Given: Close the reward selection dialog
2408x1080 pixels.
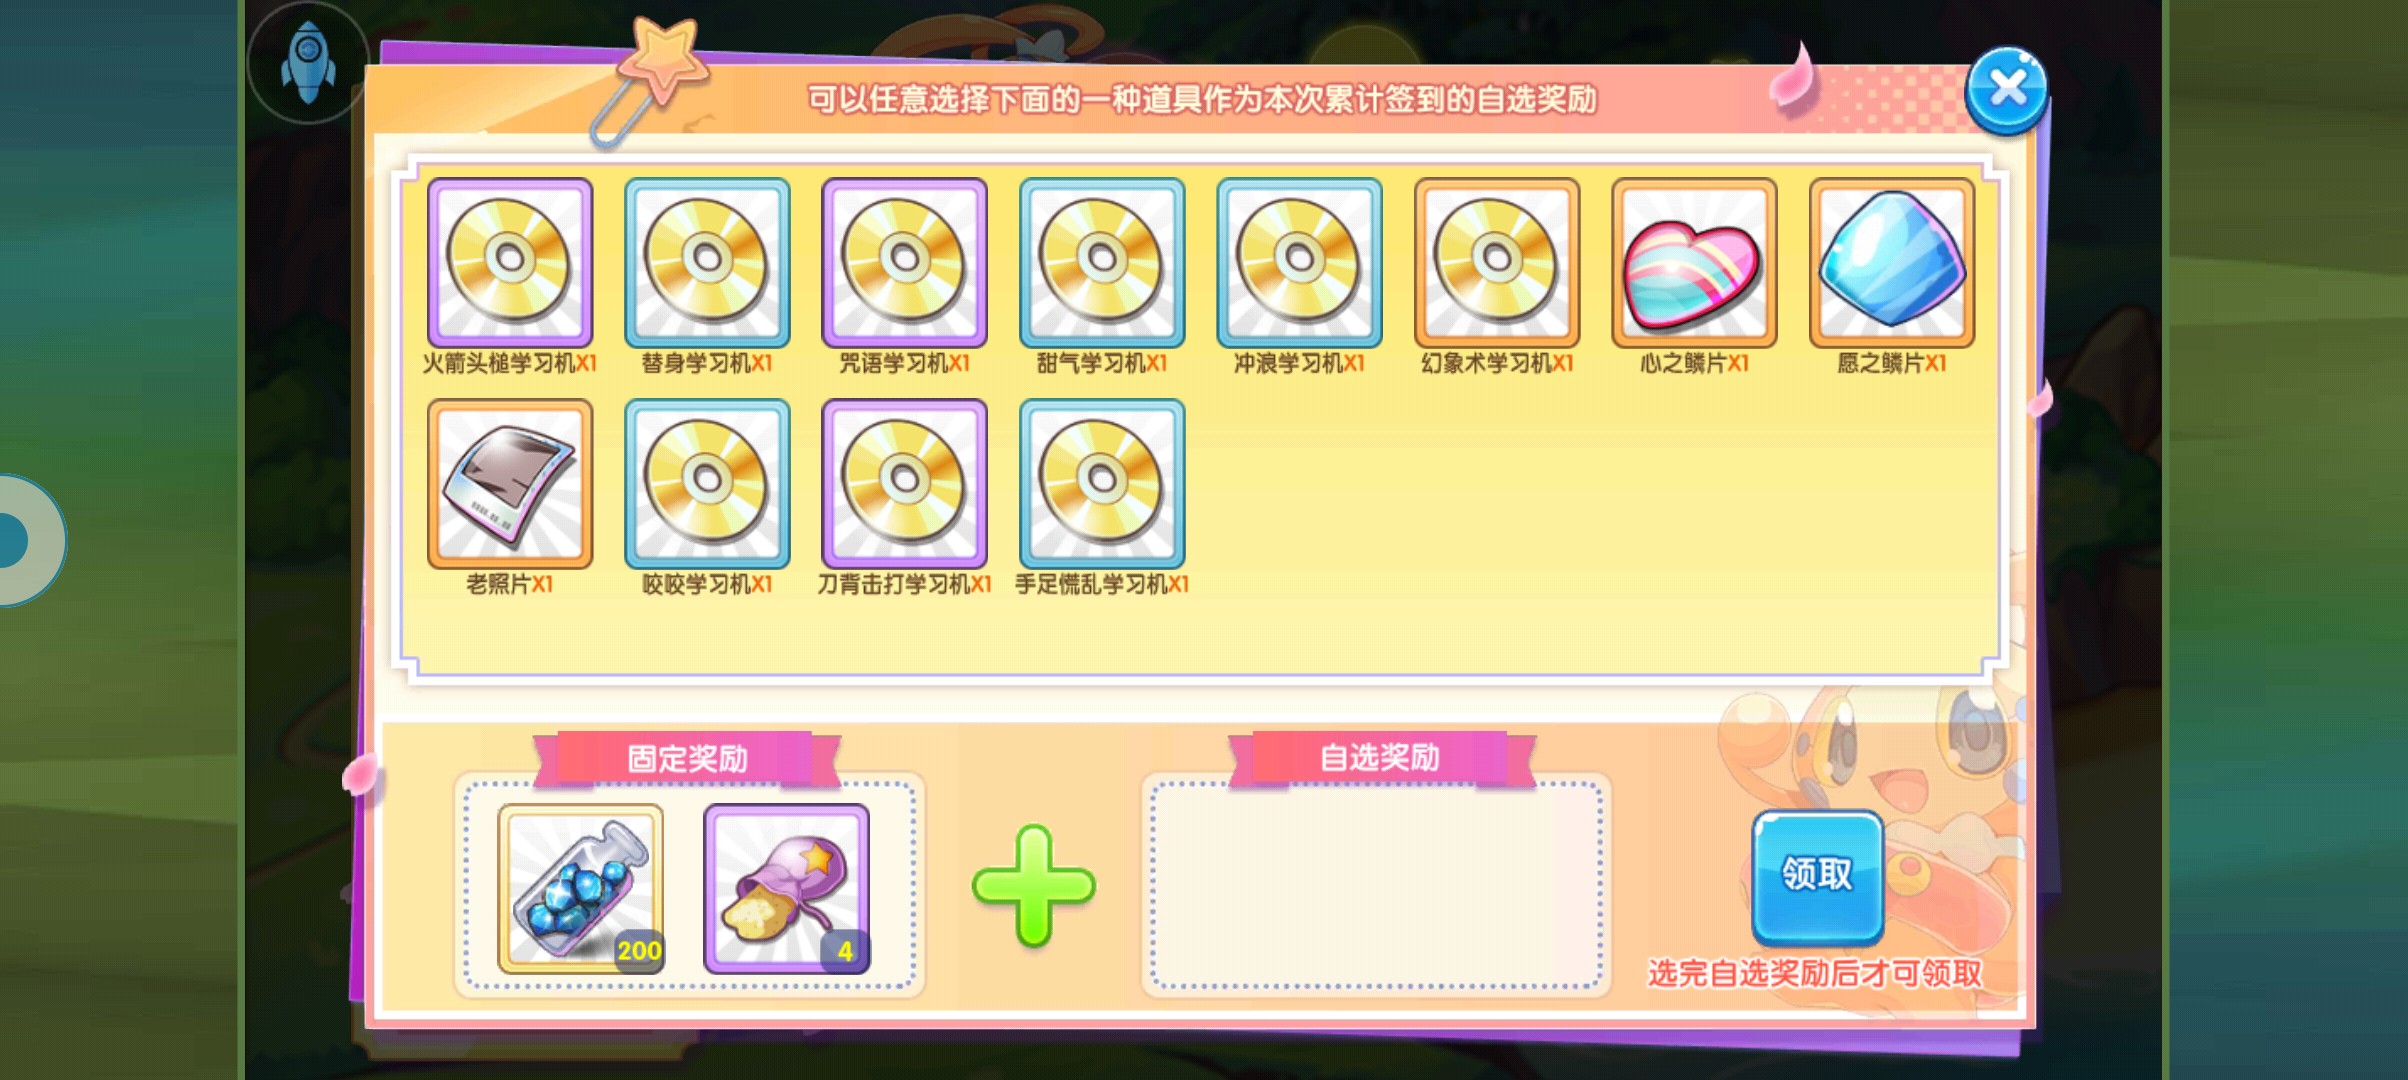Looking at the screenshot, I should 2006,90.
